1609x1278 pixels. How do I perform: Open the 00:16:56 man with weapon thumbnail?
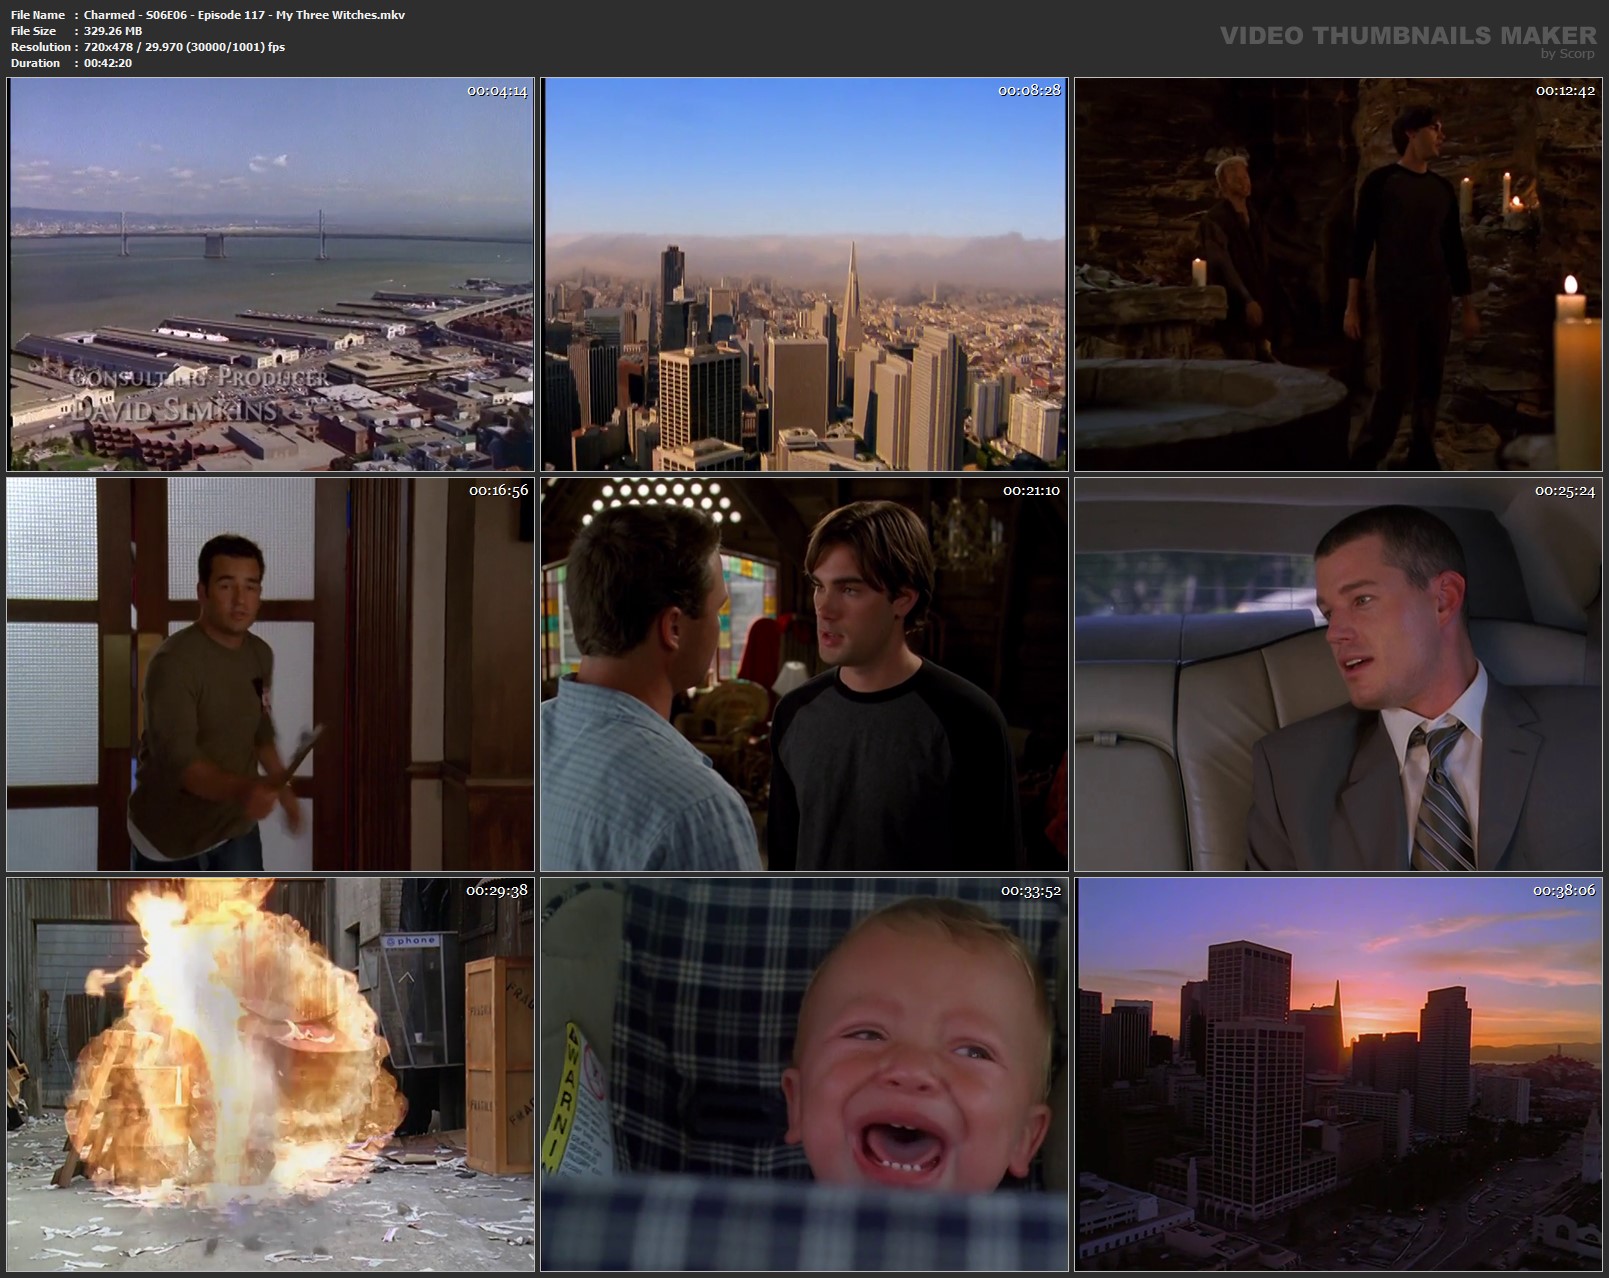pos(271,674)
